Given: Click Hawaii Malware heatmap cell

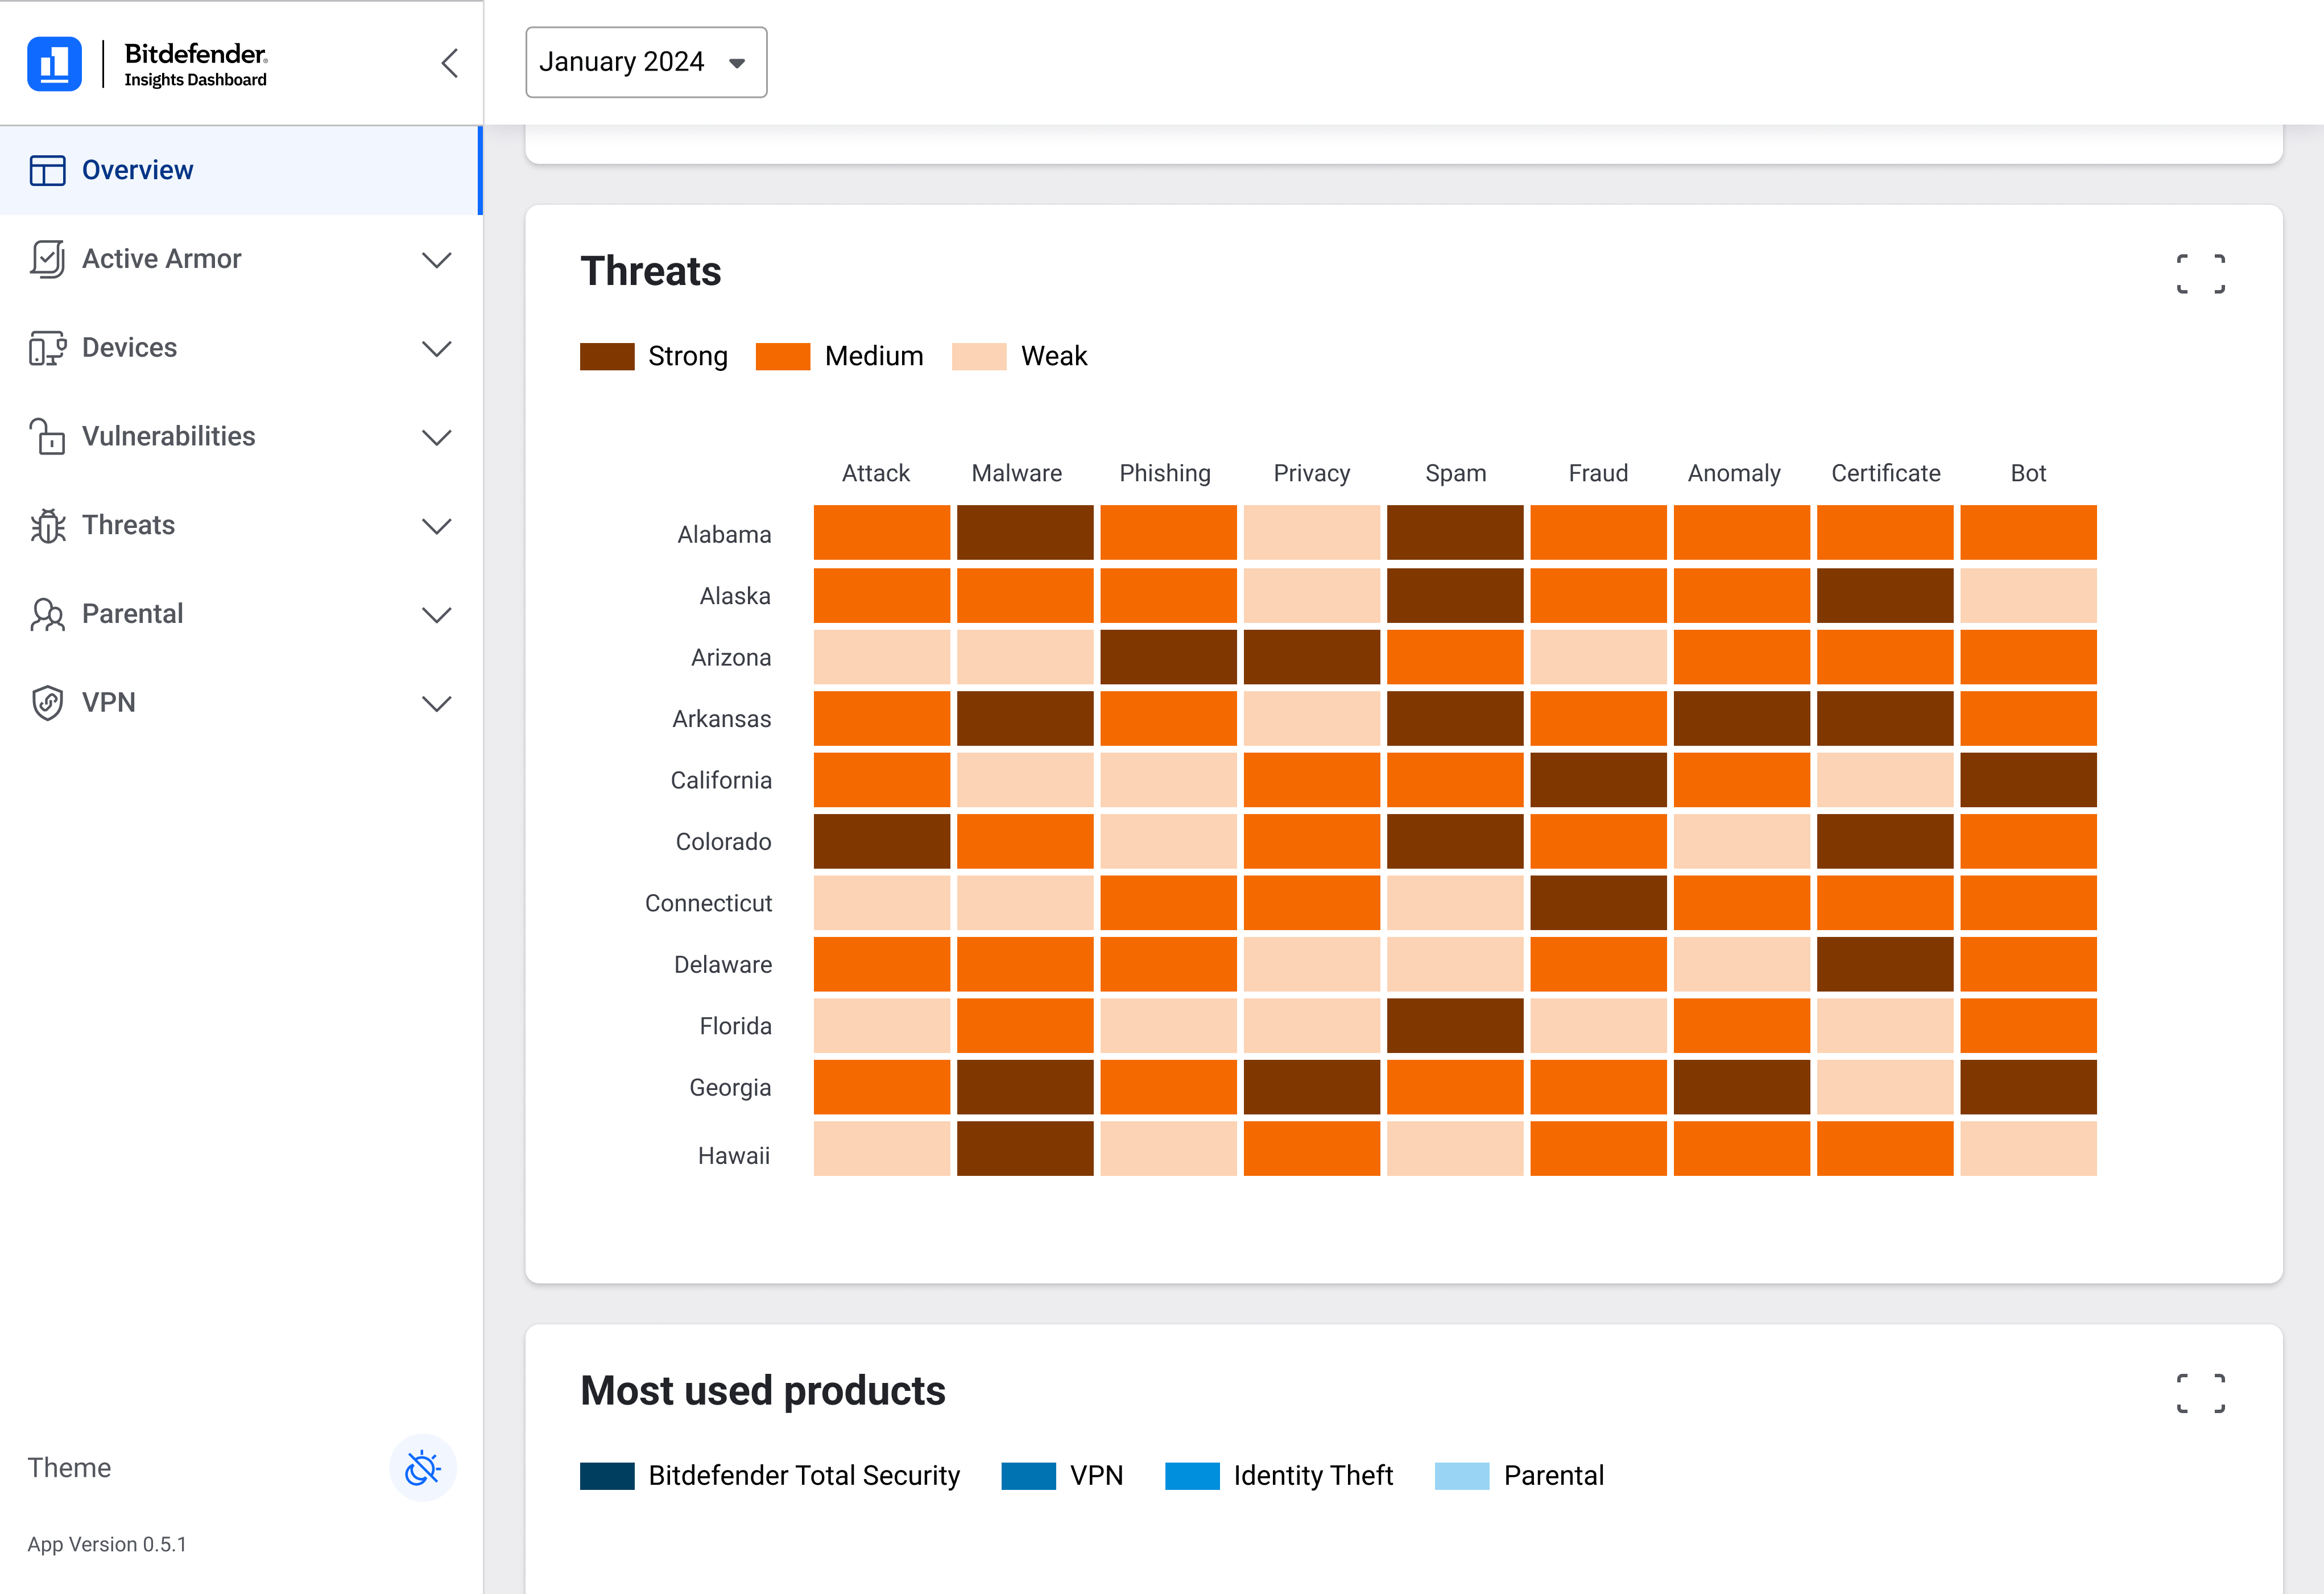Looking at the screenshot, I should click(1025, 1148).
